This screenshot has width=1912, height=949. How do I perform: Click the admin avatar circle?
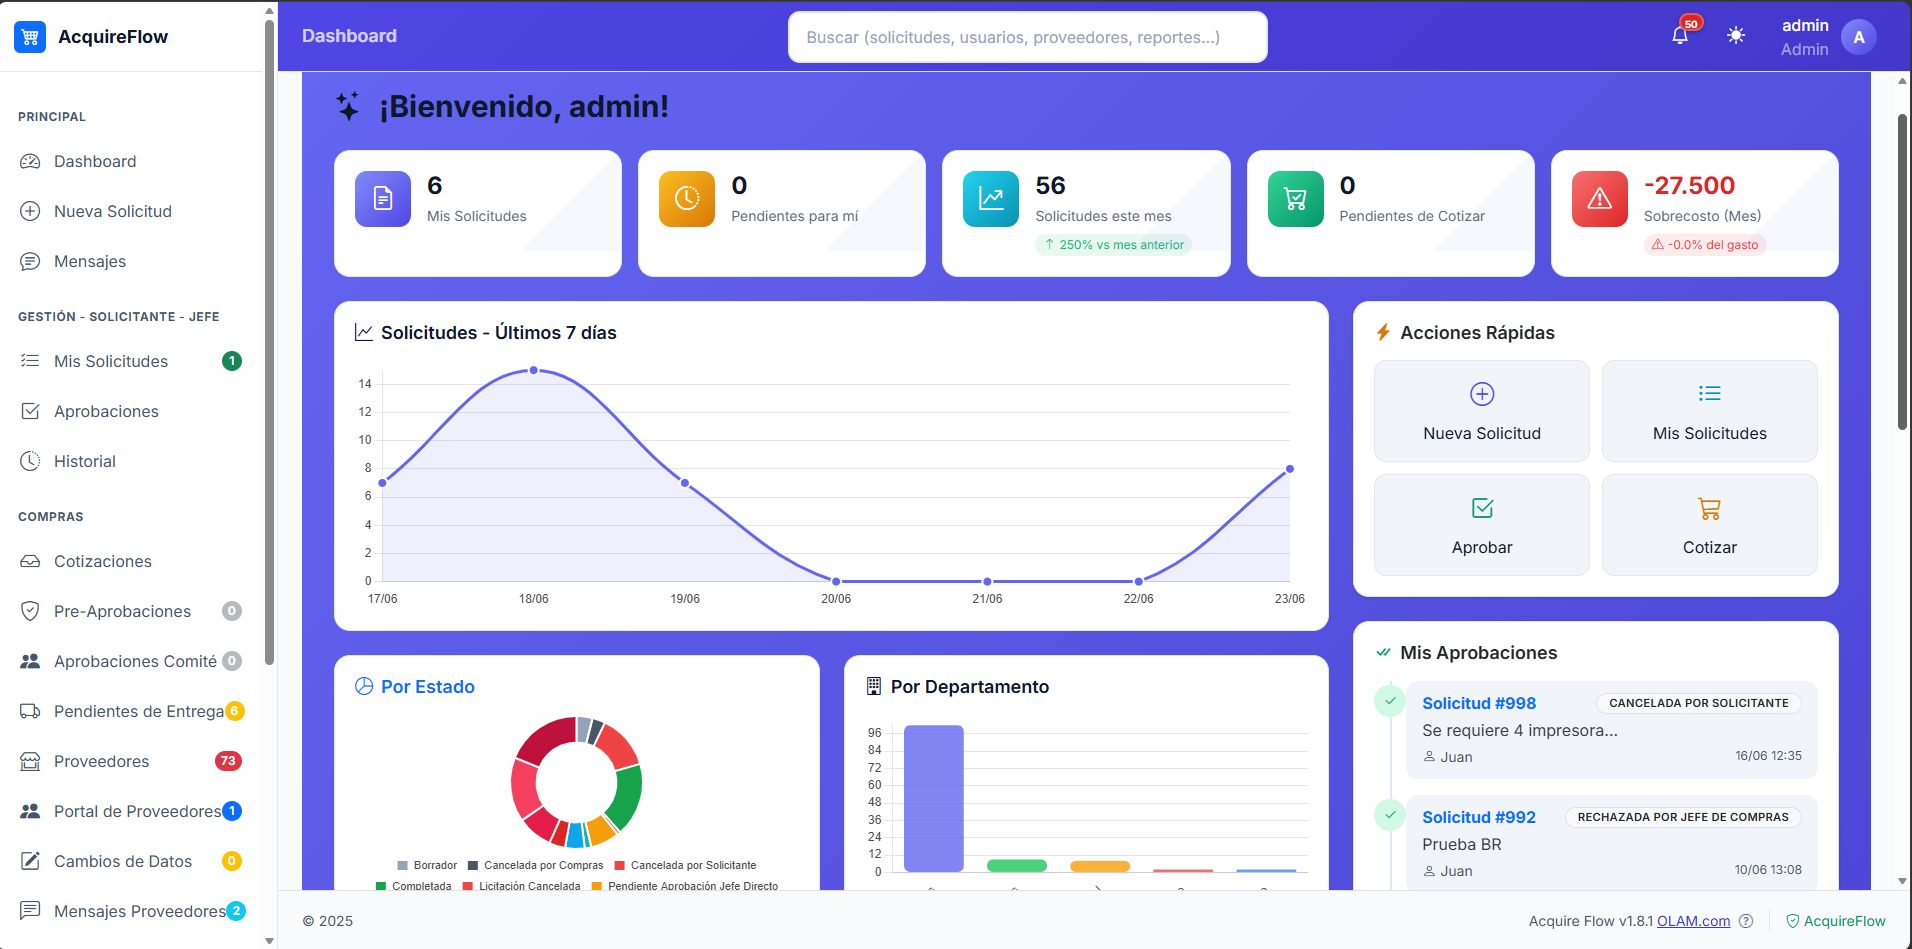(1858, 37)
